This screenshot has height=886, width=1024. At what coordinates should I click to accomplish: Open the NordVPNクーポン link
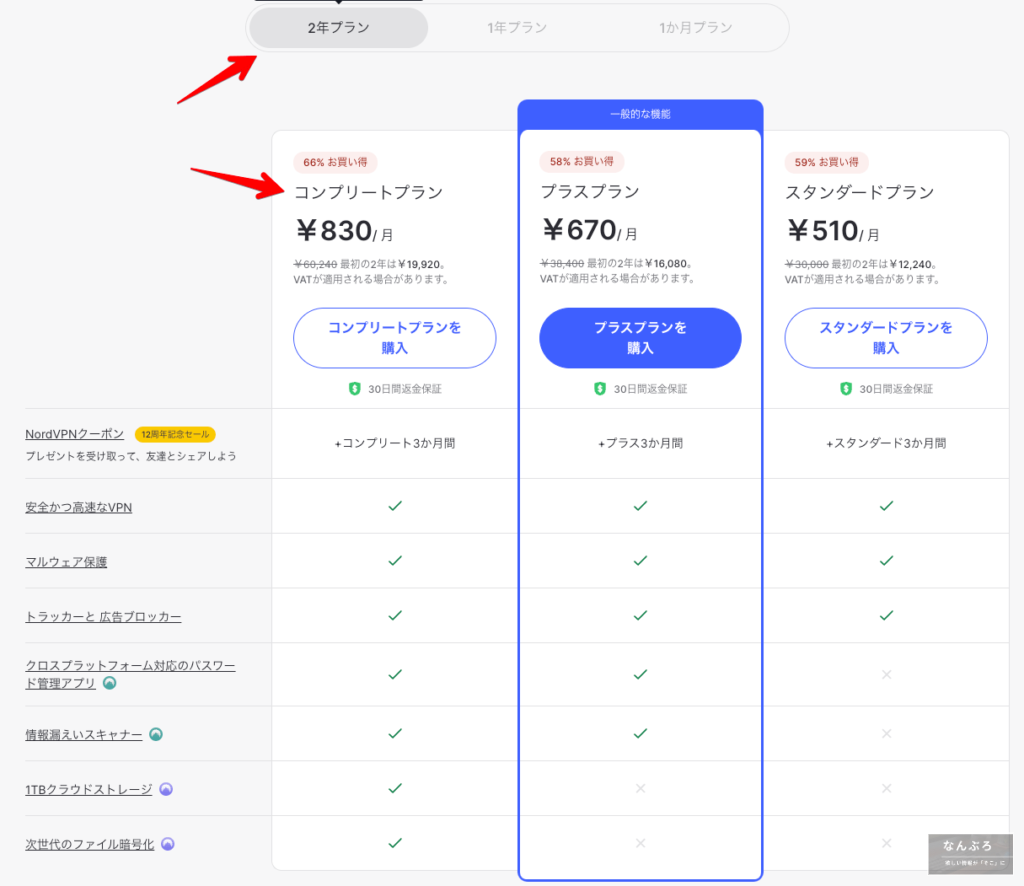click(75, 434)
